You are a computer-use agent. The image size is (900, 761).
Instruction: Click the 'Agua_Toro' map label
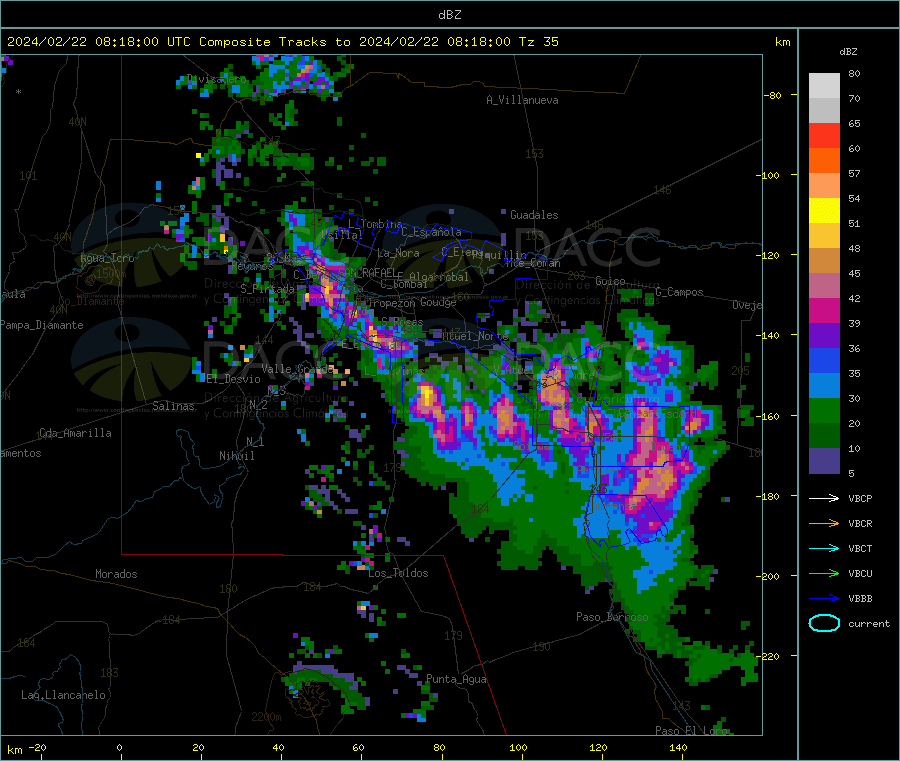107,258
